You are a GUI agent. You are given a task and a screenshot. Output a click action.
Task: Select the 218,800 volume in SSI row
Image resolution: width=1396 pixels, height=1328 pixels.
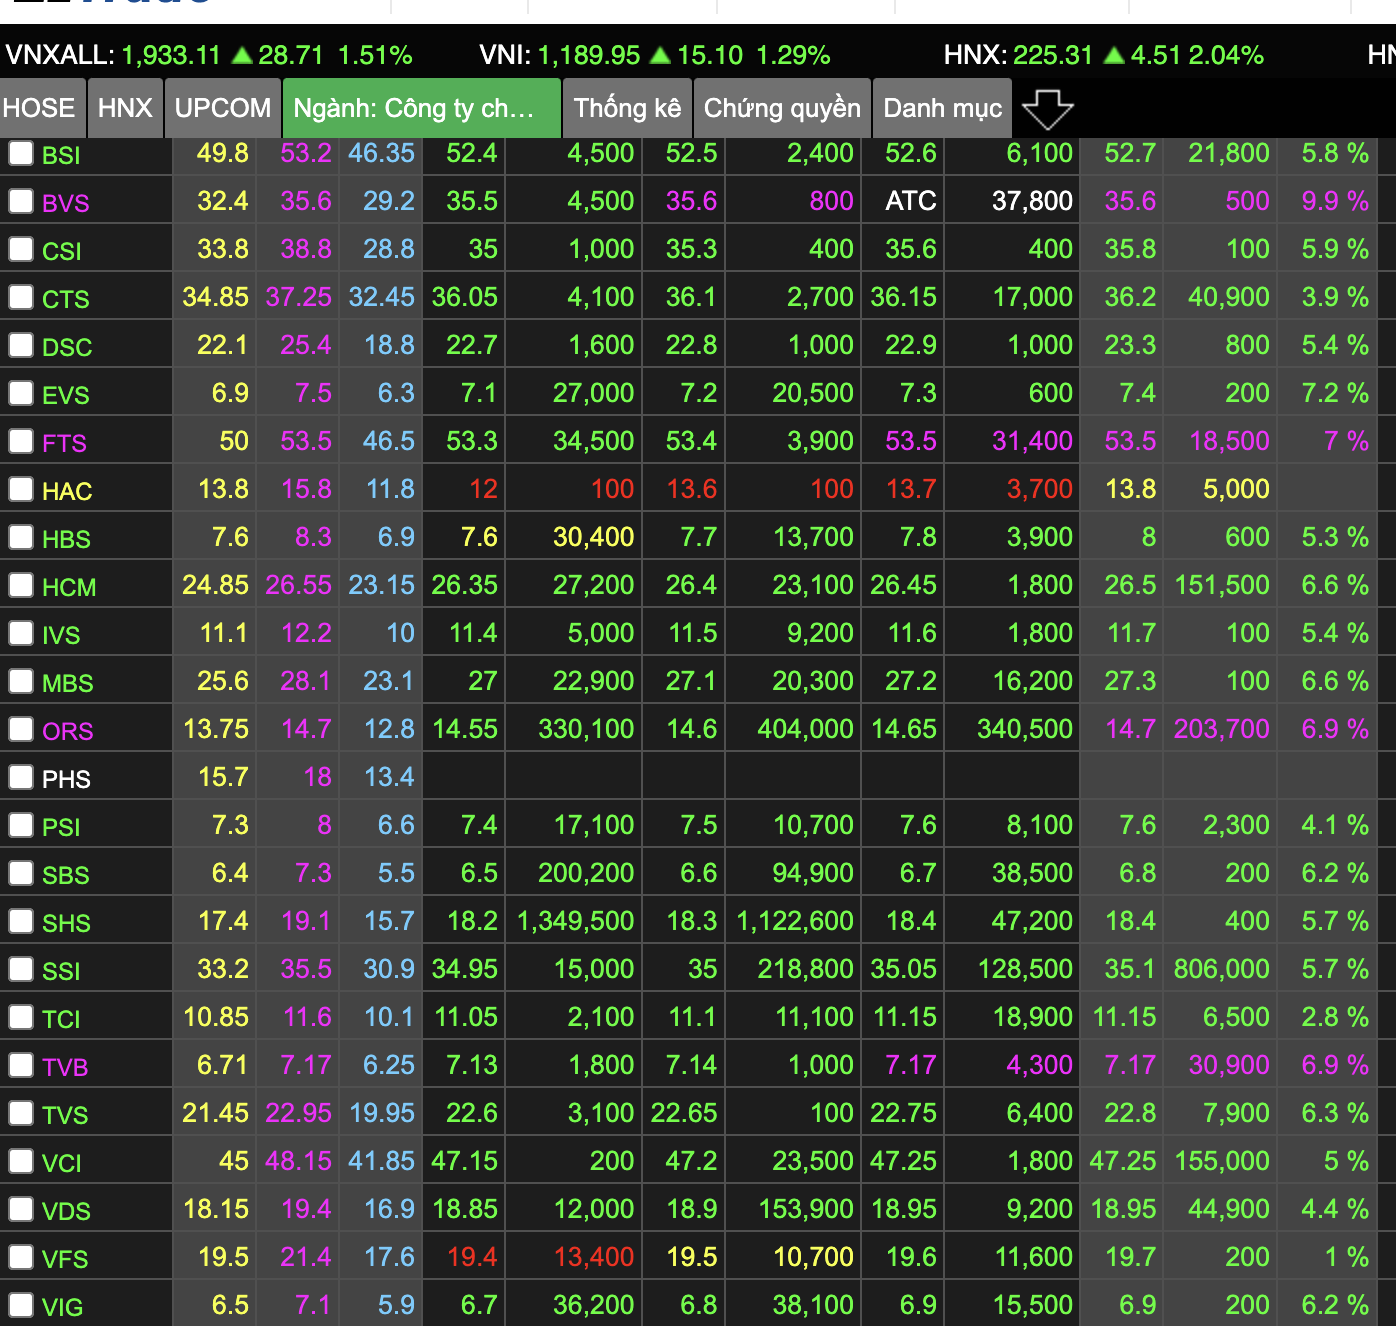[x=806, y=969]
